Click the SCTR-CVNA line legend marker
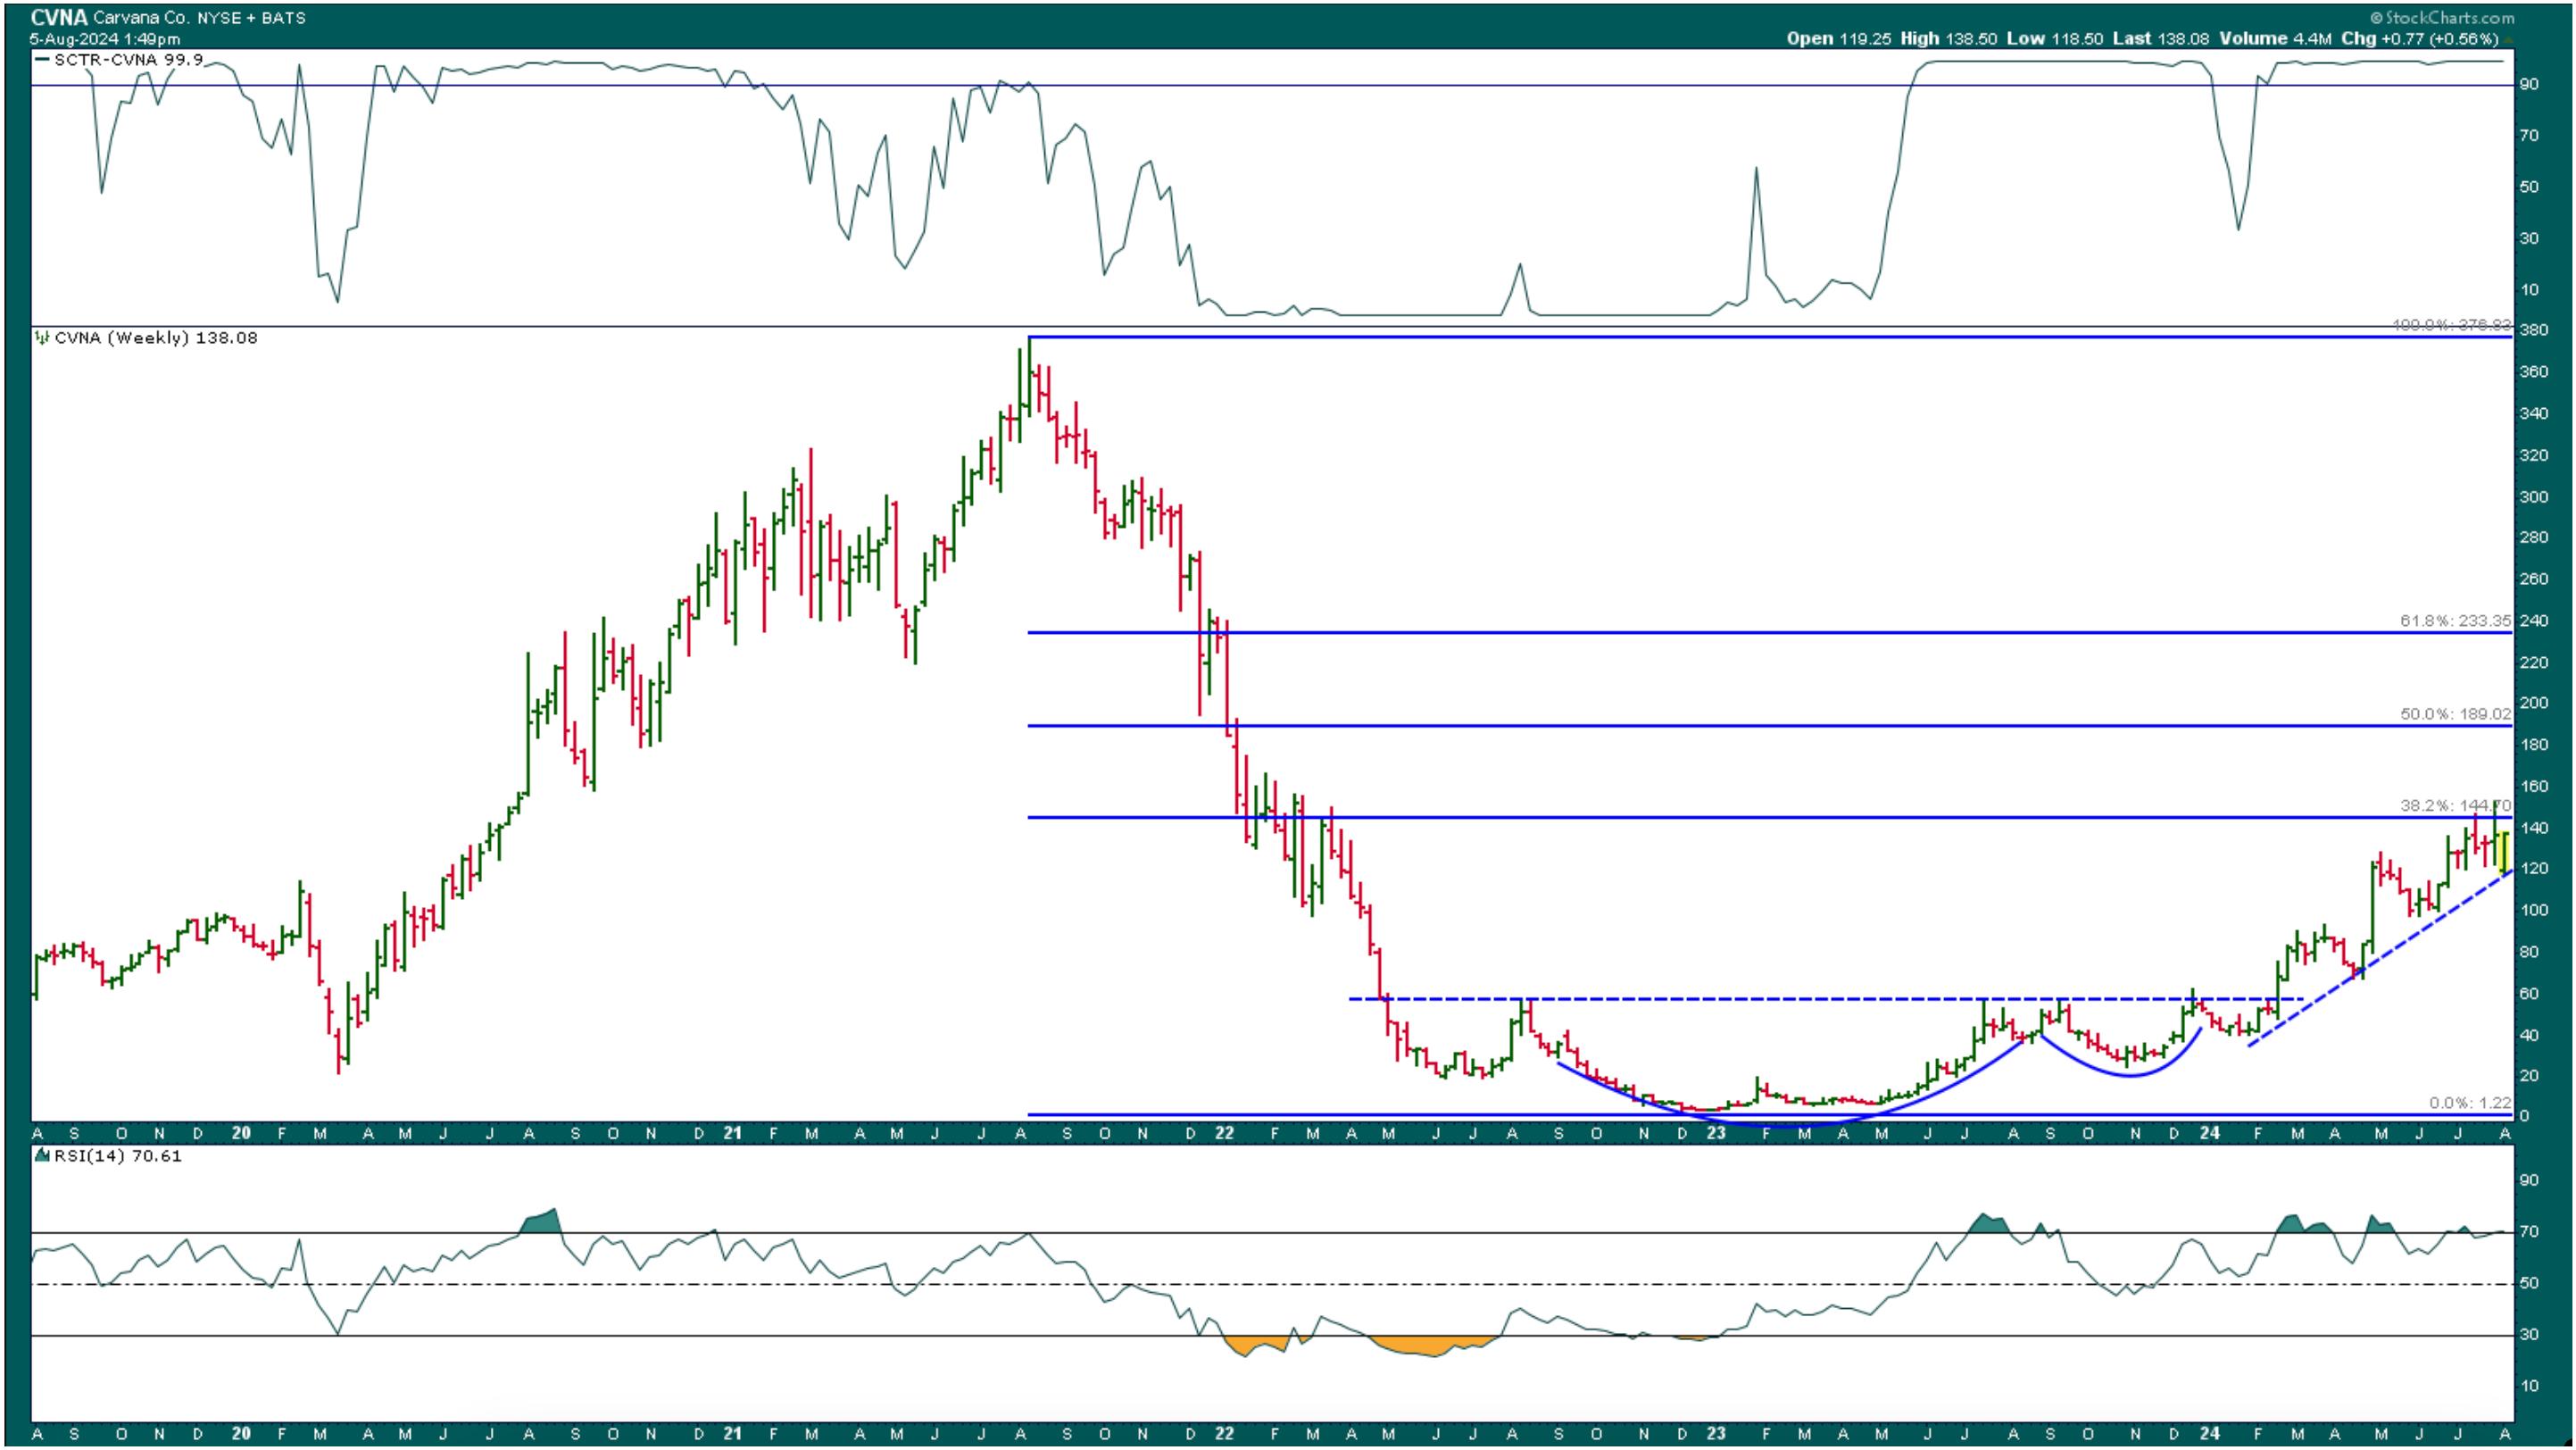Screen dimensions: 2576x1450 pos(42,60)
